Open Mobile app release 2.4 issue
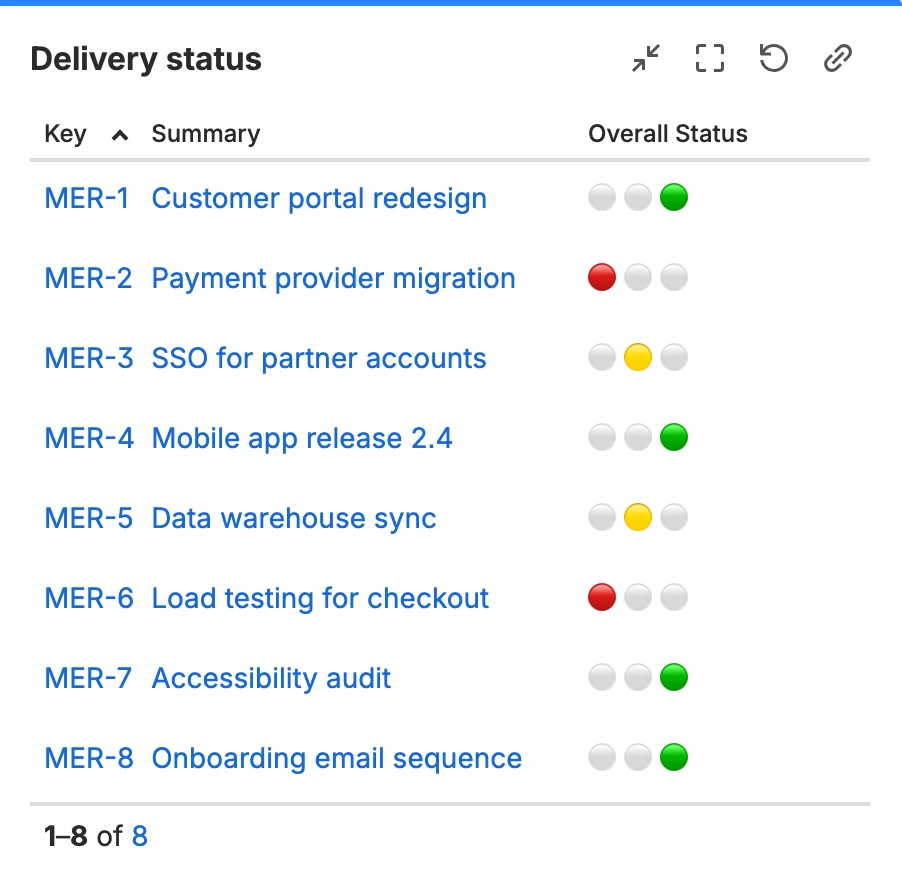The width and height of the screenshot is (902, 870). 302,438
